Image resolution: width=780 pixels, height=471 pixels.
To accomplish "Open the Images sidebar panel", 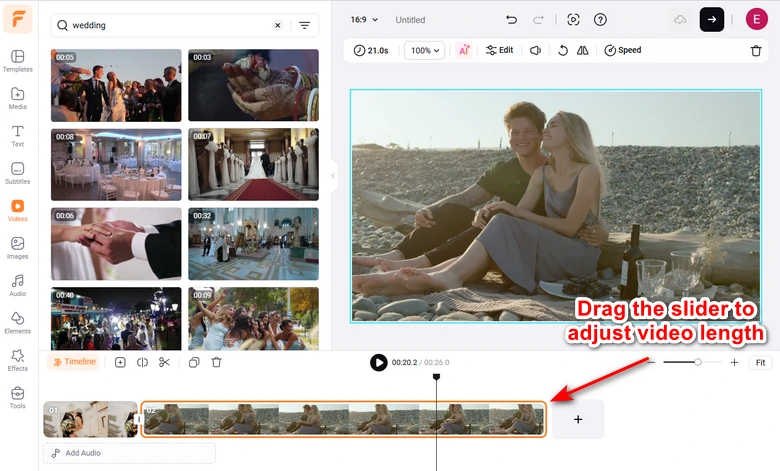I will (x=17, y=248).
